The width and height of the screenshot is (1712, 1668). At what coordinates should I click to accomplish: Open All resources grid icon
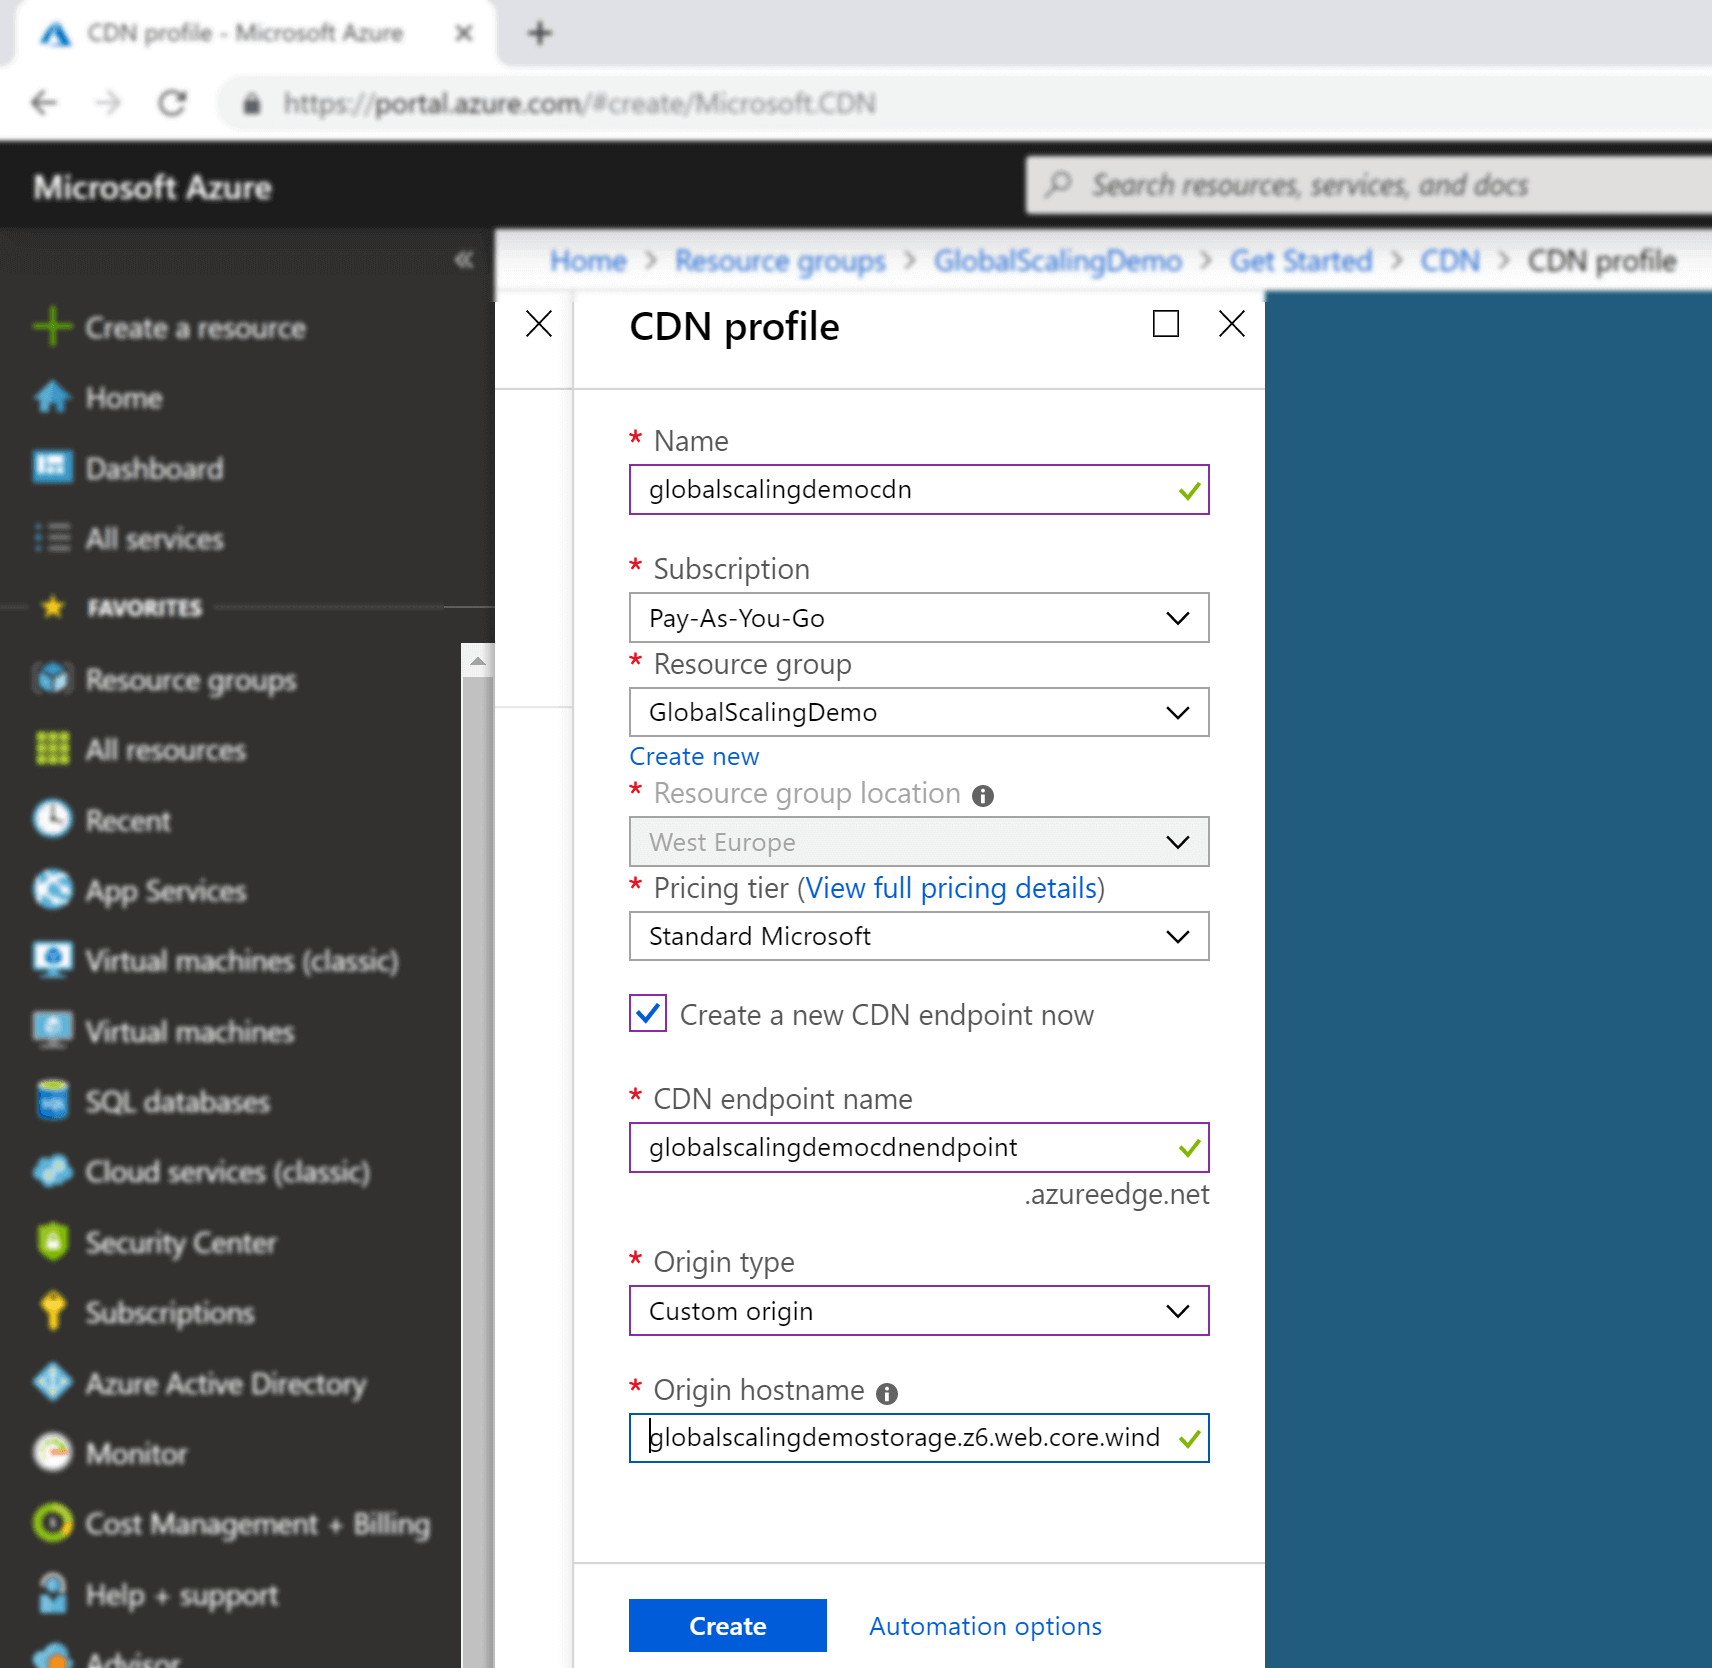click(x=52, y=749)
